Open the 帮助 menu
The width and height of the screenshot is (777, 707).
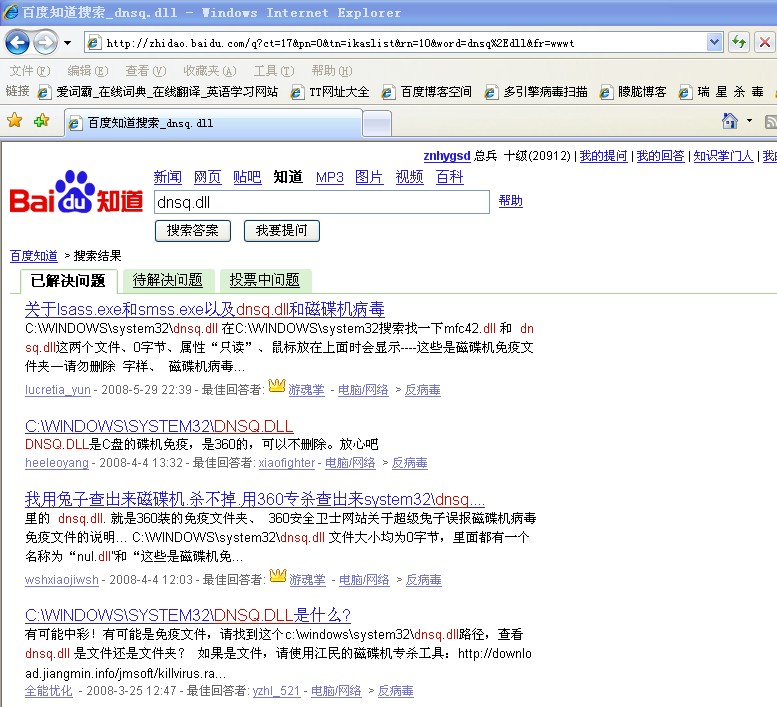click(x=332, y=71)
